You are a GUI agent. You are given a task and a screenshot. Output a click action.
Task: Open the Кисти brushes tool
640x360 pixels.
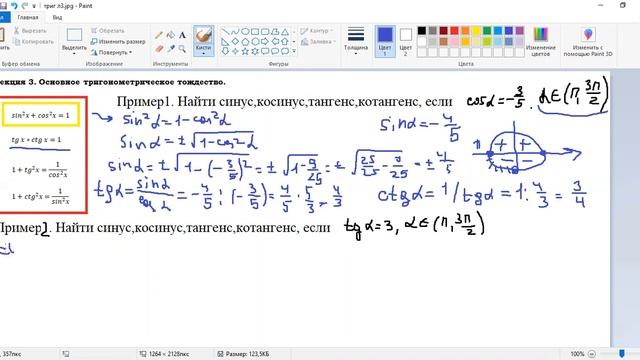coord(203,41)
